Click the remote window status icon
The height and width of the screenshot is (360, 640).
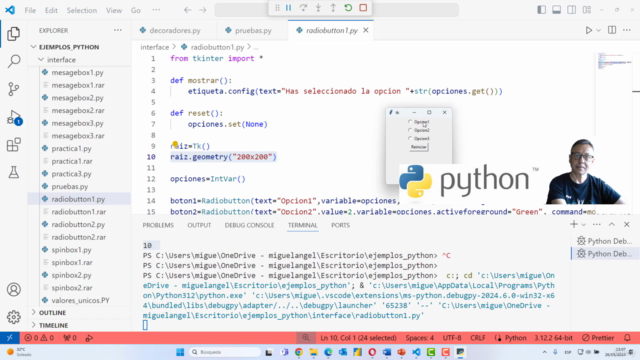tap(10, 338)
